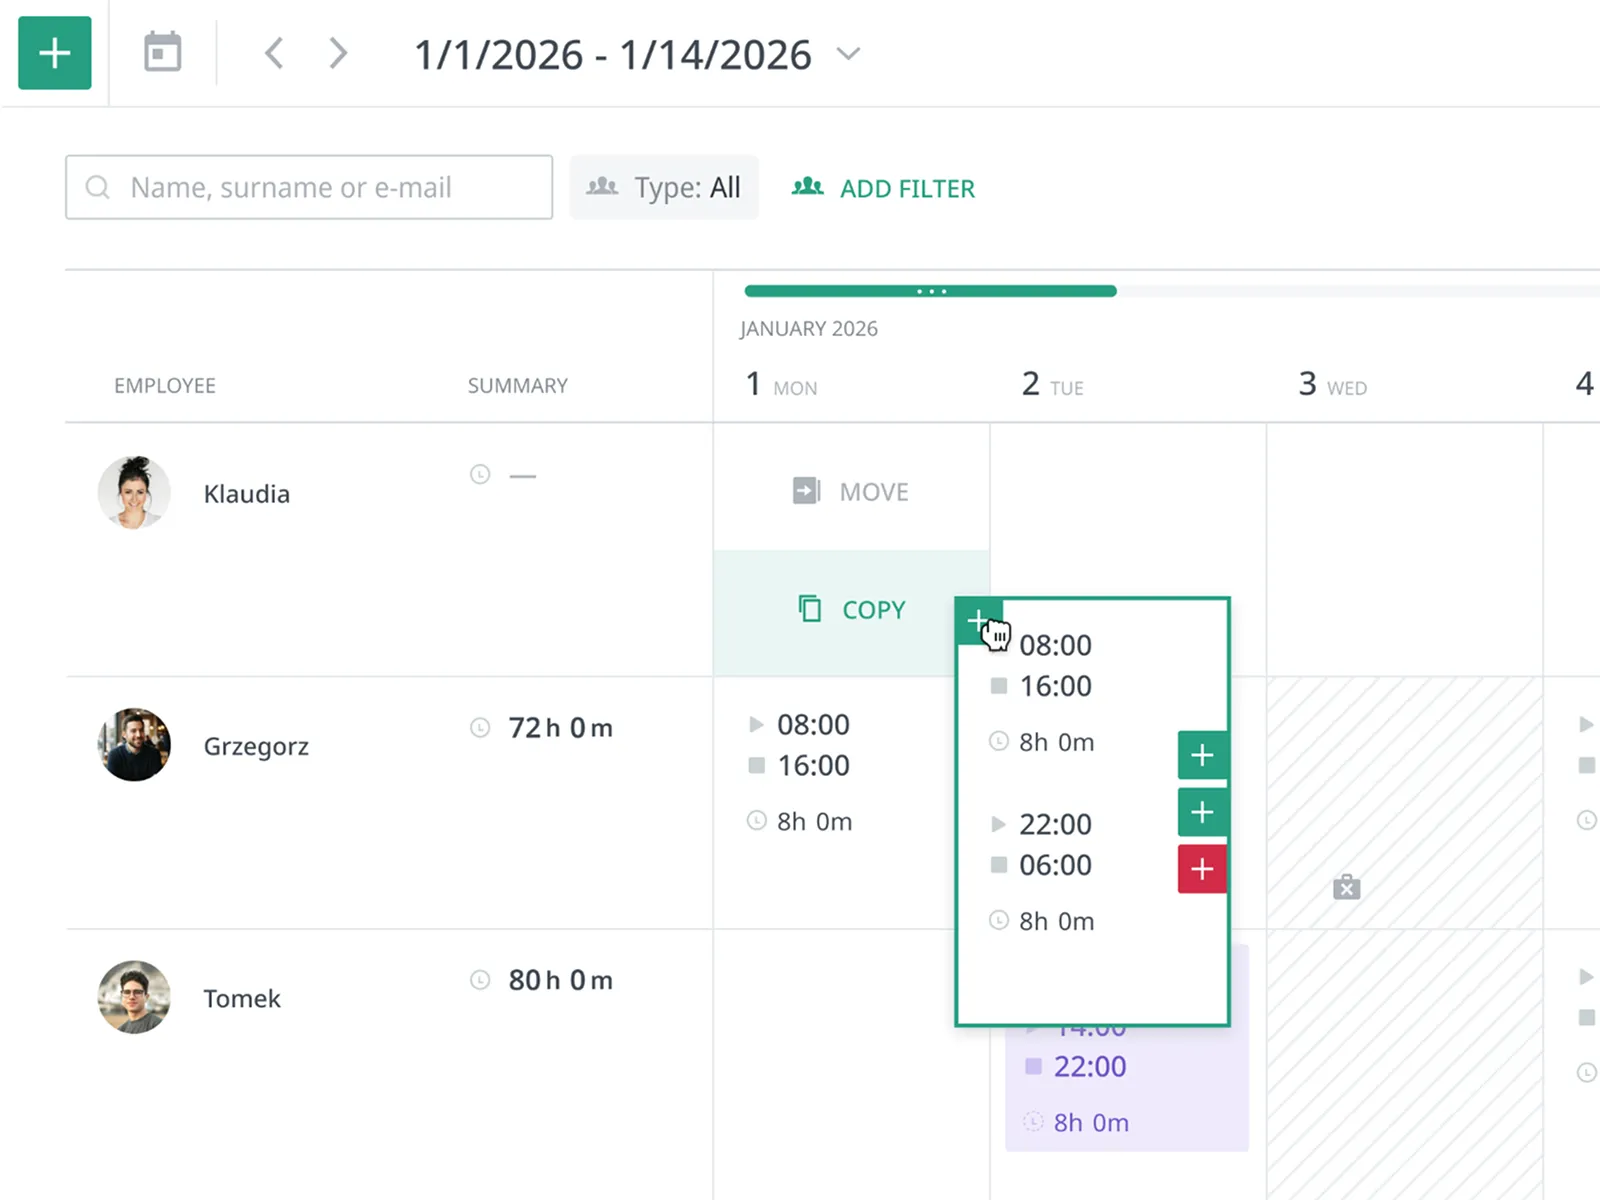The image size is (1600, 1200).
Task: Click the purple clock icon in Tomek's shift
Action: coord(1034,1122)
